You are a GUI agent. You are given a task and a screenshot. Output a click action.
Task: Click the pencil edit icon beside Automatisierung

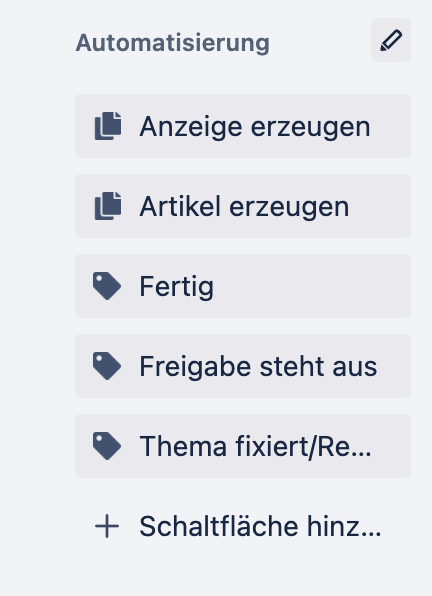point(391,40)
